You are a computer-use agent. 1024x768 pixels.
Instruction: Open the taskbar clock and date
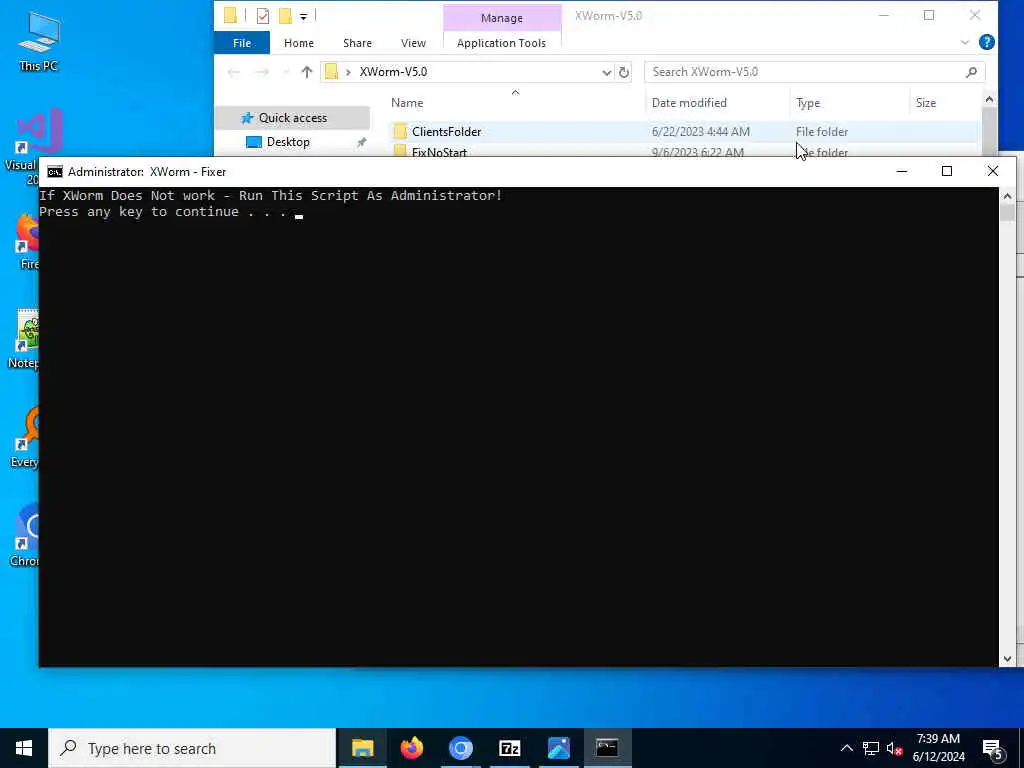tap(938, 748)
